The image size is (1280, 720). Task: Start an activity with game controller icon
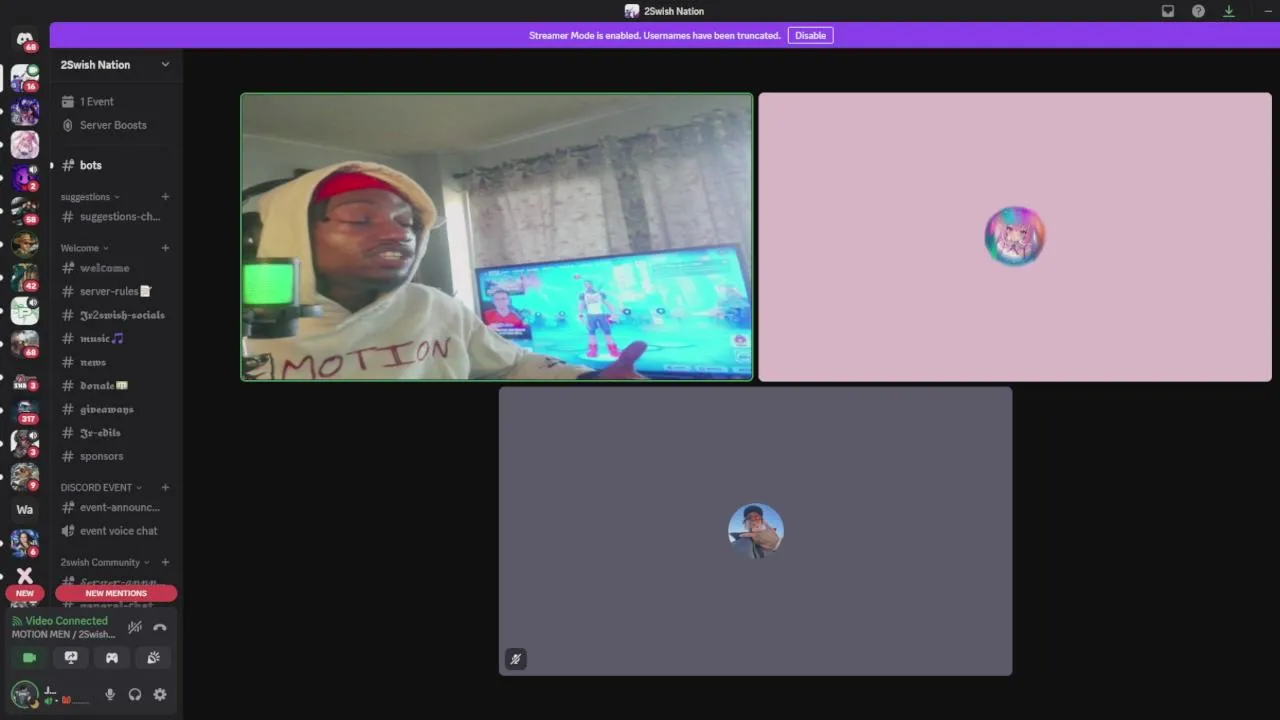(112, 657)
